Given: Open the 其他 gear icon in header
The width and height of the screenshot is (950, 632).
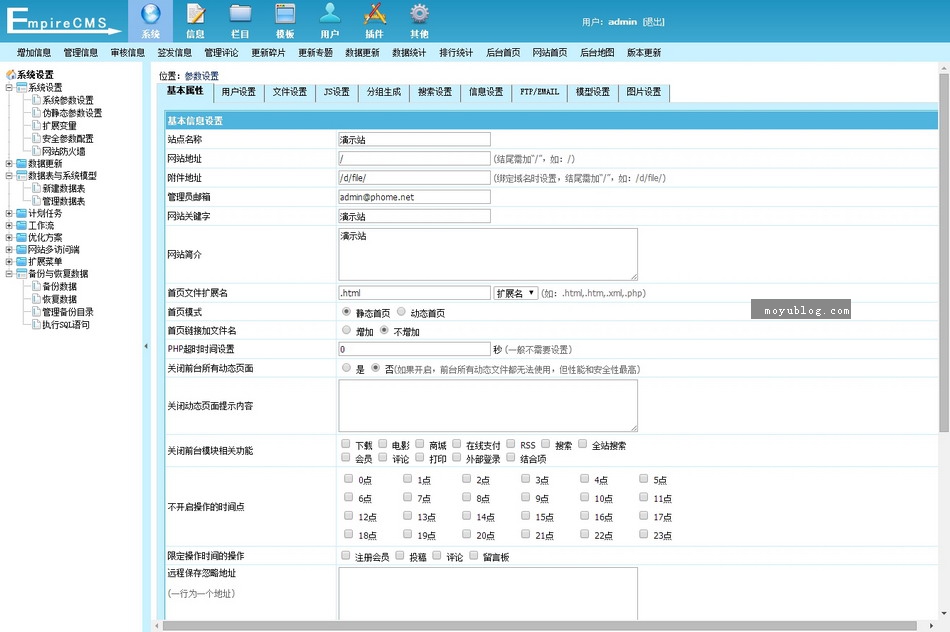Looking at the screenshot, I should tap(419, 14).
